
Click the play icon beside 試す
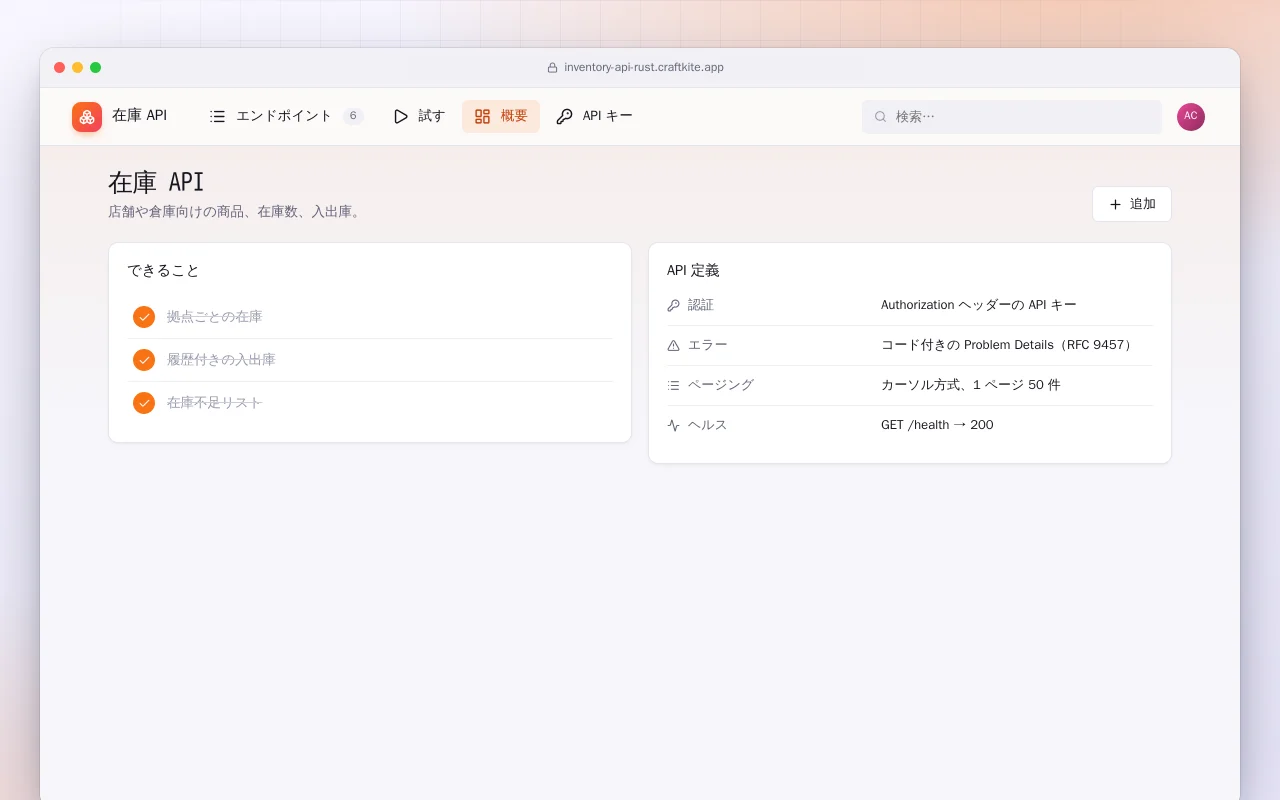click(x=401, y=116)
